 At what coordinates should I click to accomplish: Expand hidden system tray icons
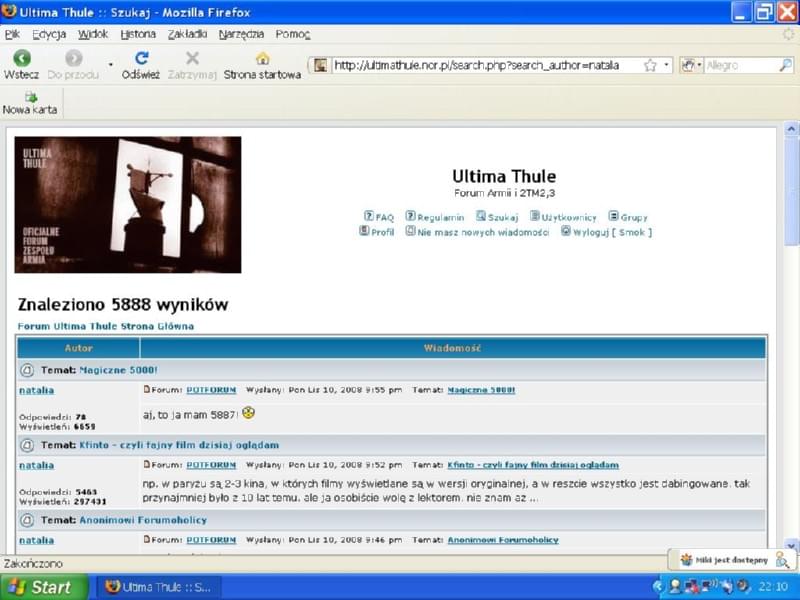tap(658, 587)
